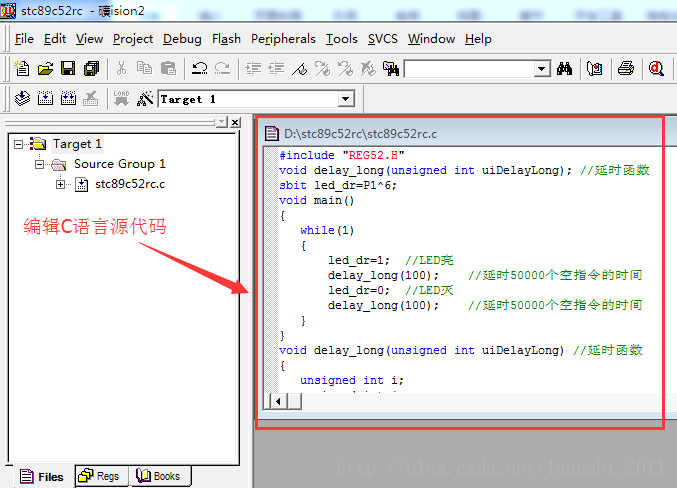Click the editor's scroll-left arrow

pos(278,402)
